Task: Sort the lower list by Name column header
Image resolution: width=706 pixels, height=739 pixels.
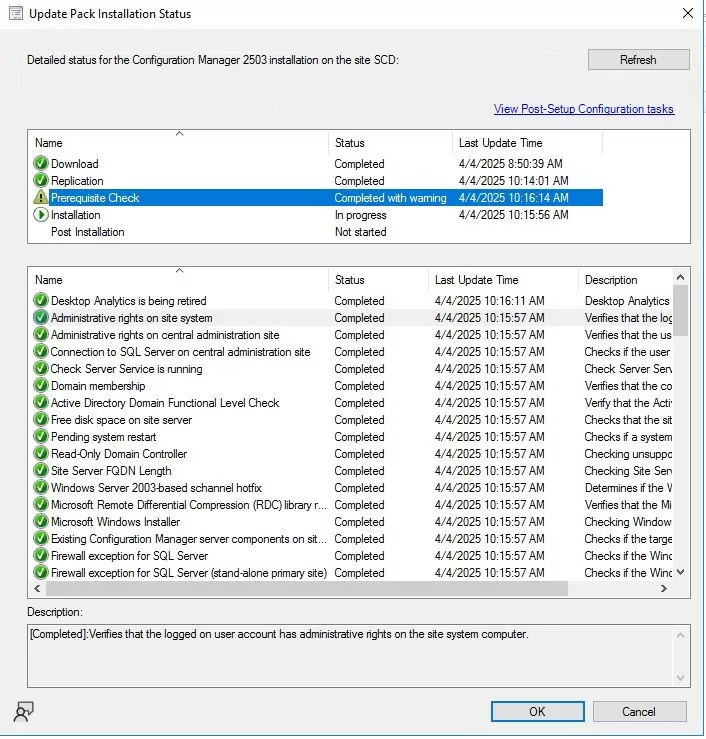Action: (x=179, y=279)
